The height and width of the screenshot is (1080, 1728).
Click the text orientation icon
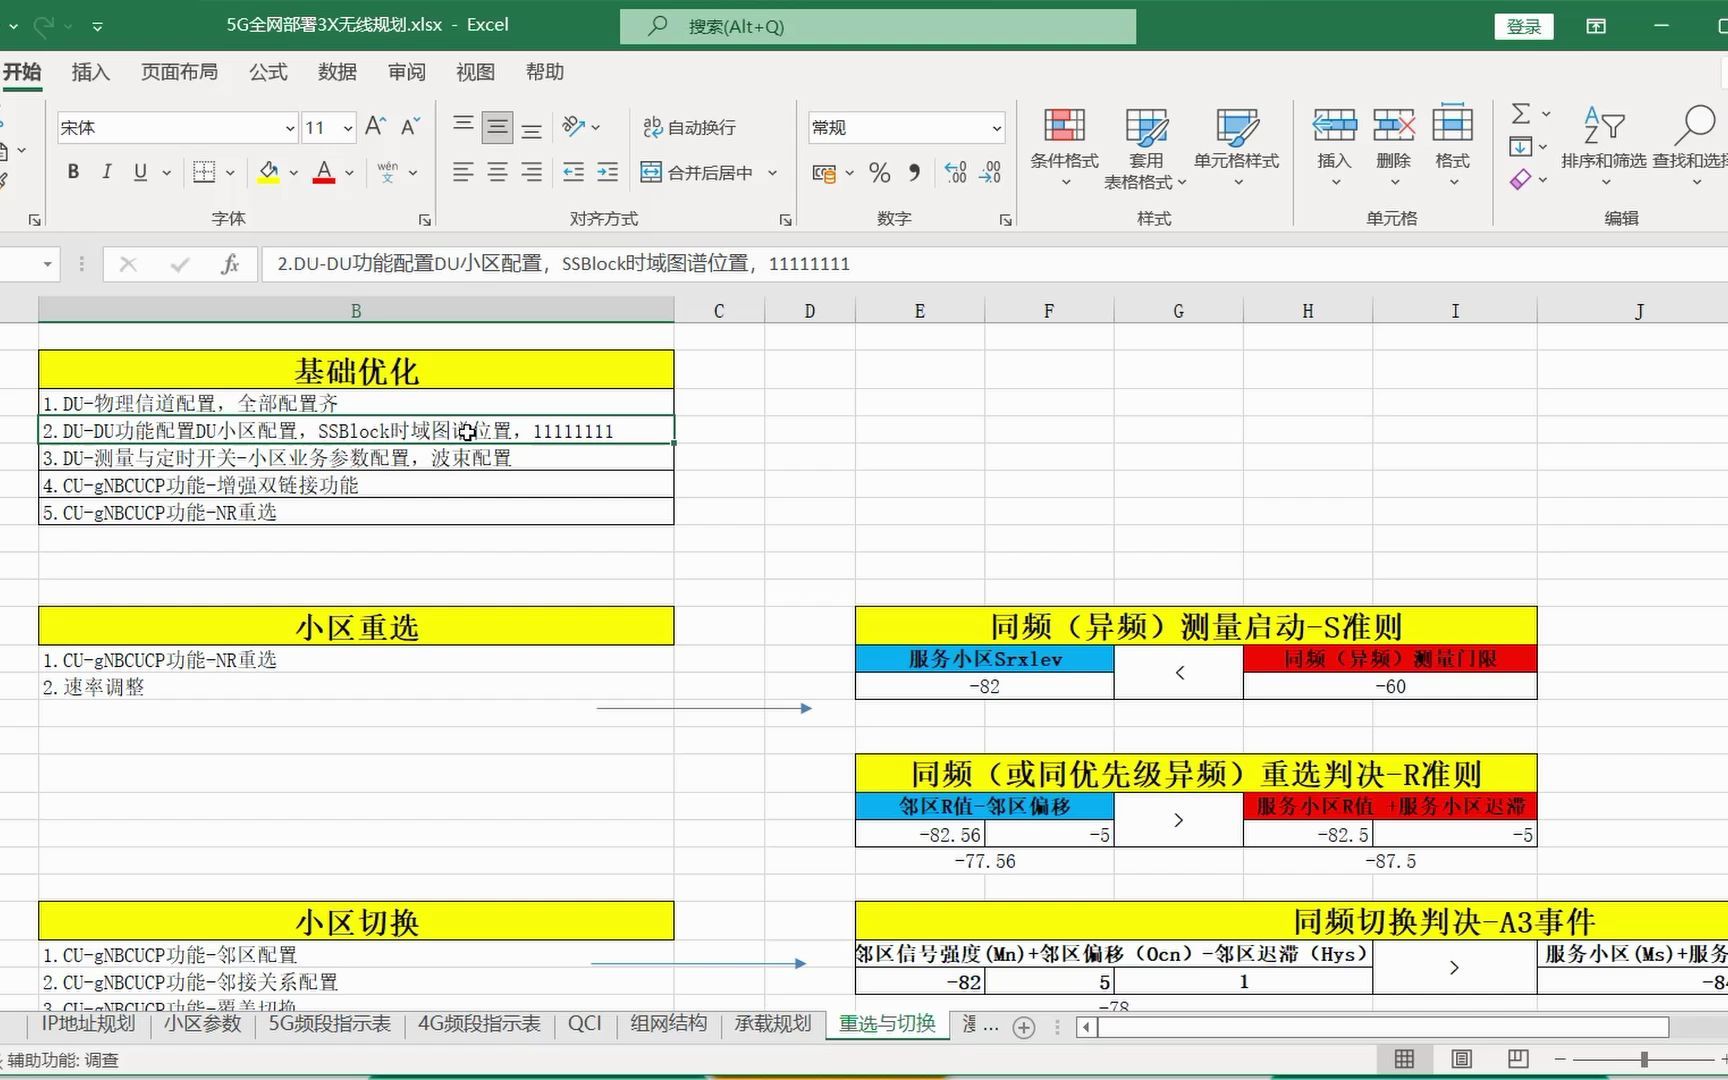(574, 126)
